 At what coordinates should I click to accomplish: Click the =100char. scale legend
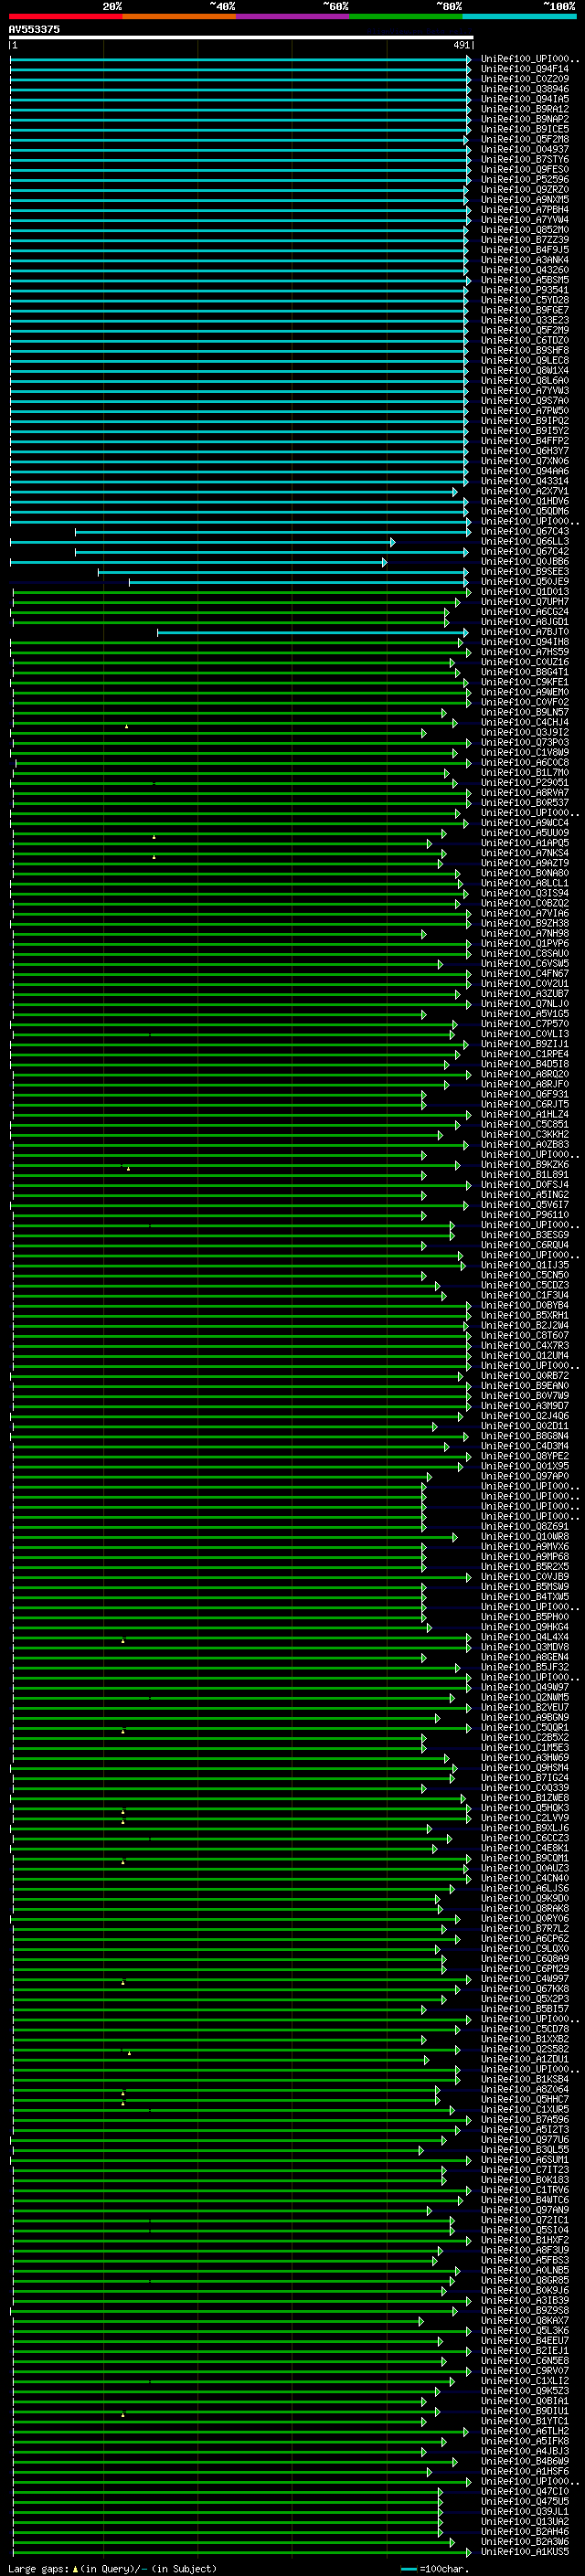[435, 2569]
